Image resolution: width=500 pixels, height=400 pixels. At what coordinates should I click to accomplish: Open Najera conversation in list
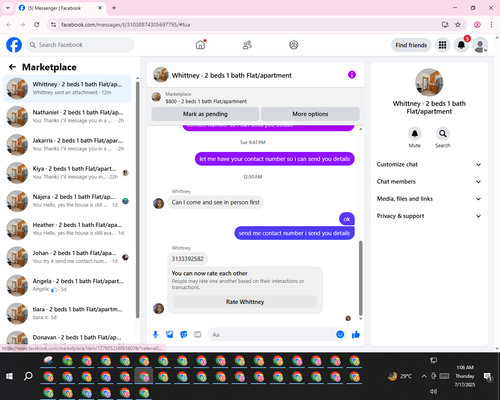click(x=68, y=201)
